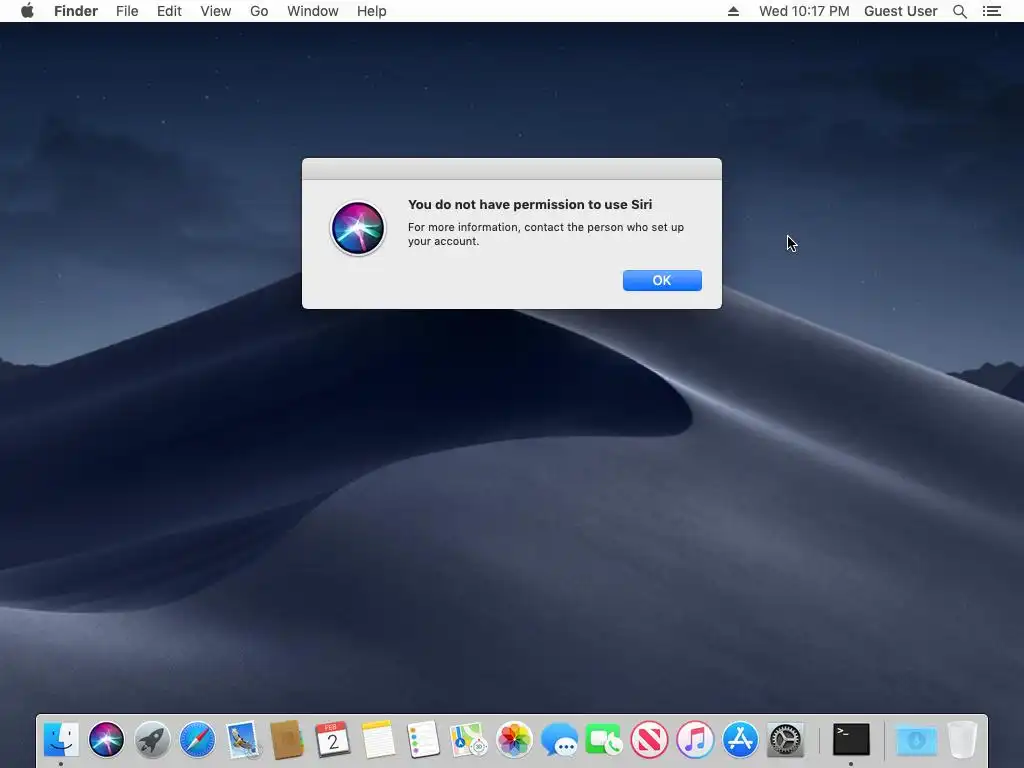The height and width of the screenshot is (768, 1024).
Task: Open Launchpad rocket icon
Action: (152, 740)
